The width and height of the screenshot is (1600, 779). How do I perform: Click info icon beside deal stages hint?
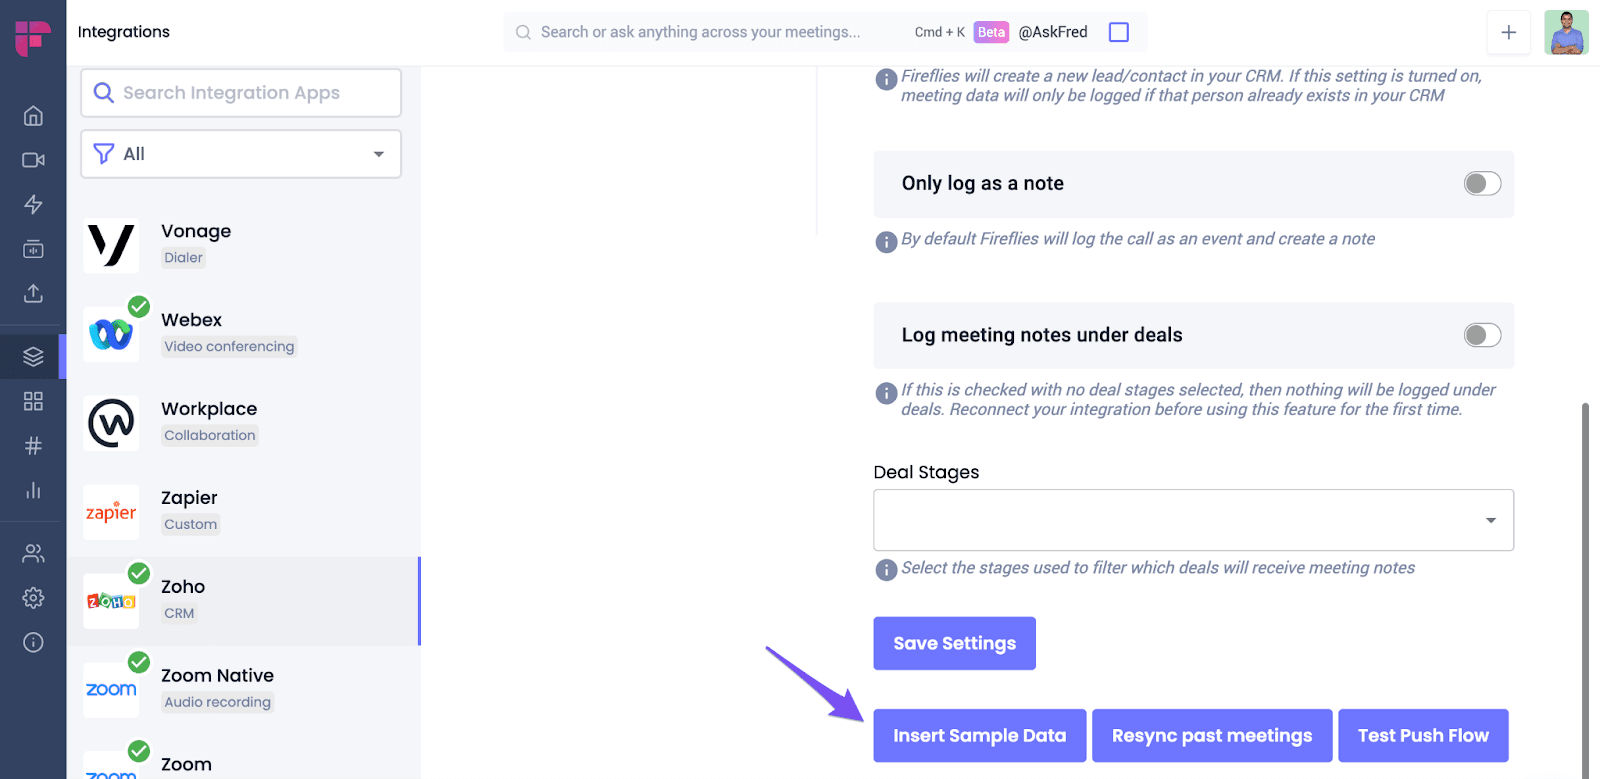(886, 570)
